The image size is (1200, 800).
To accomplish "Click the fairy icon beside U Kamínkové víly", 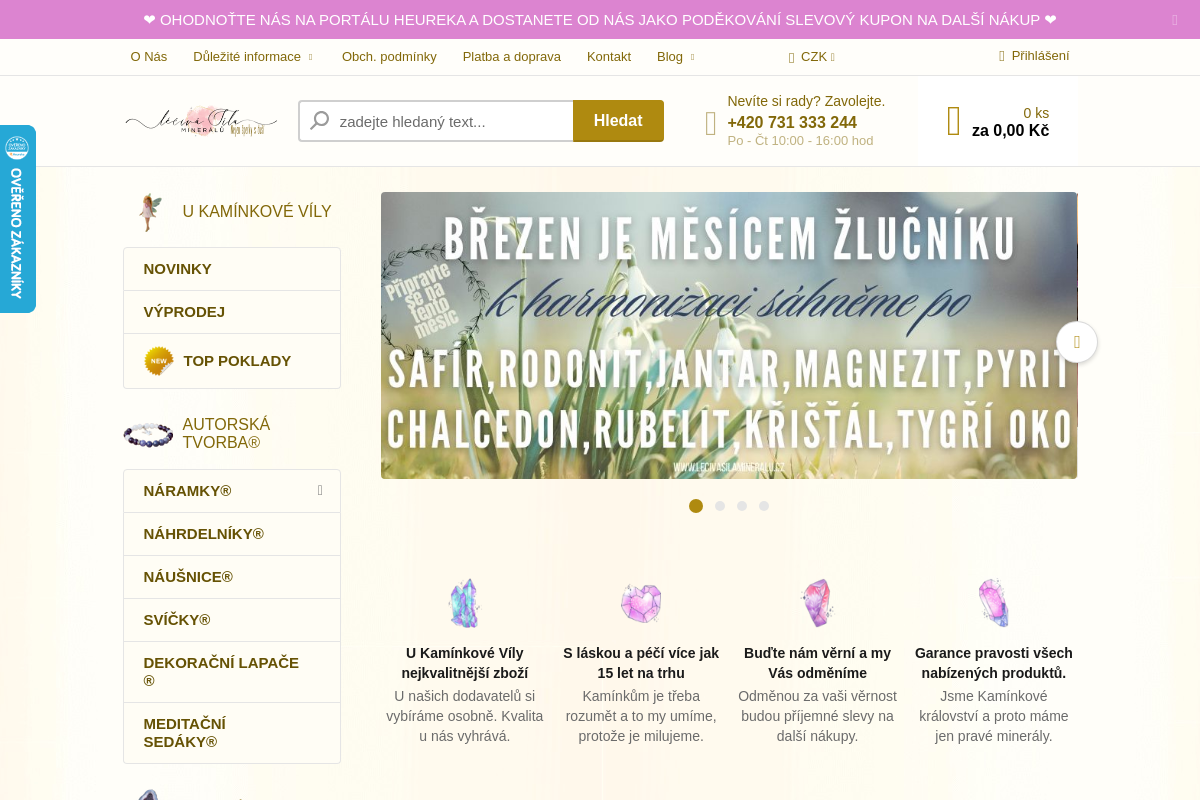I will [148, 211].
